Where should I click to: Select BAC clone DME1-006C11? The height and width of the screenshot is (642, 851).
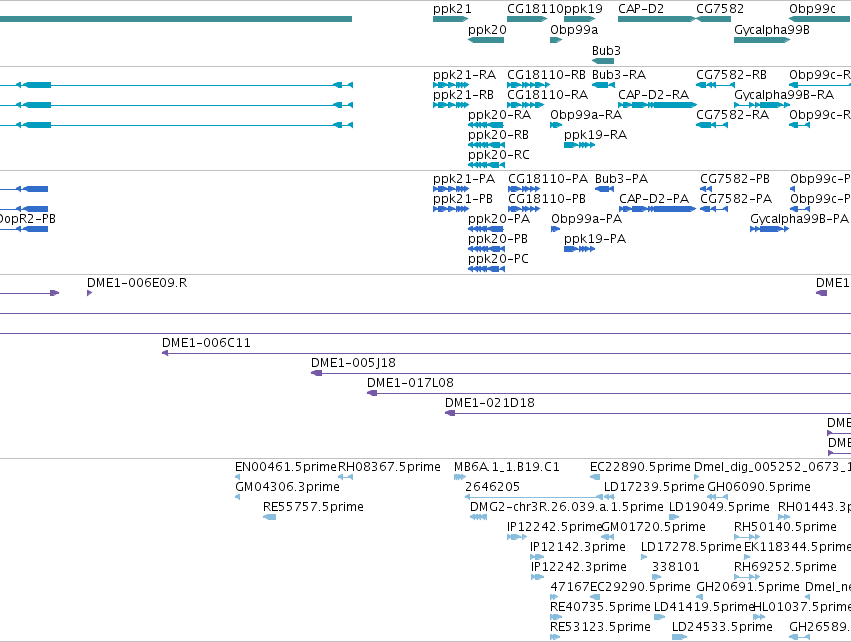tap(506, 353)
